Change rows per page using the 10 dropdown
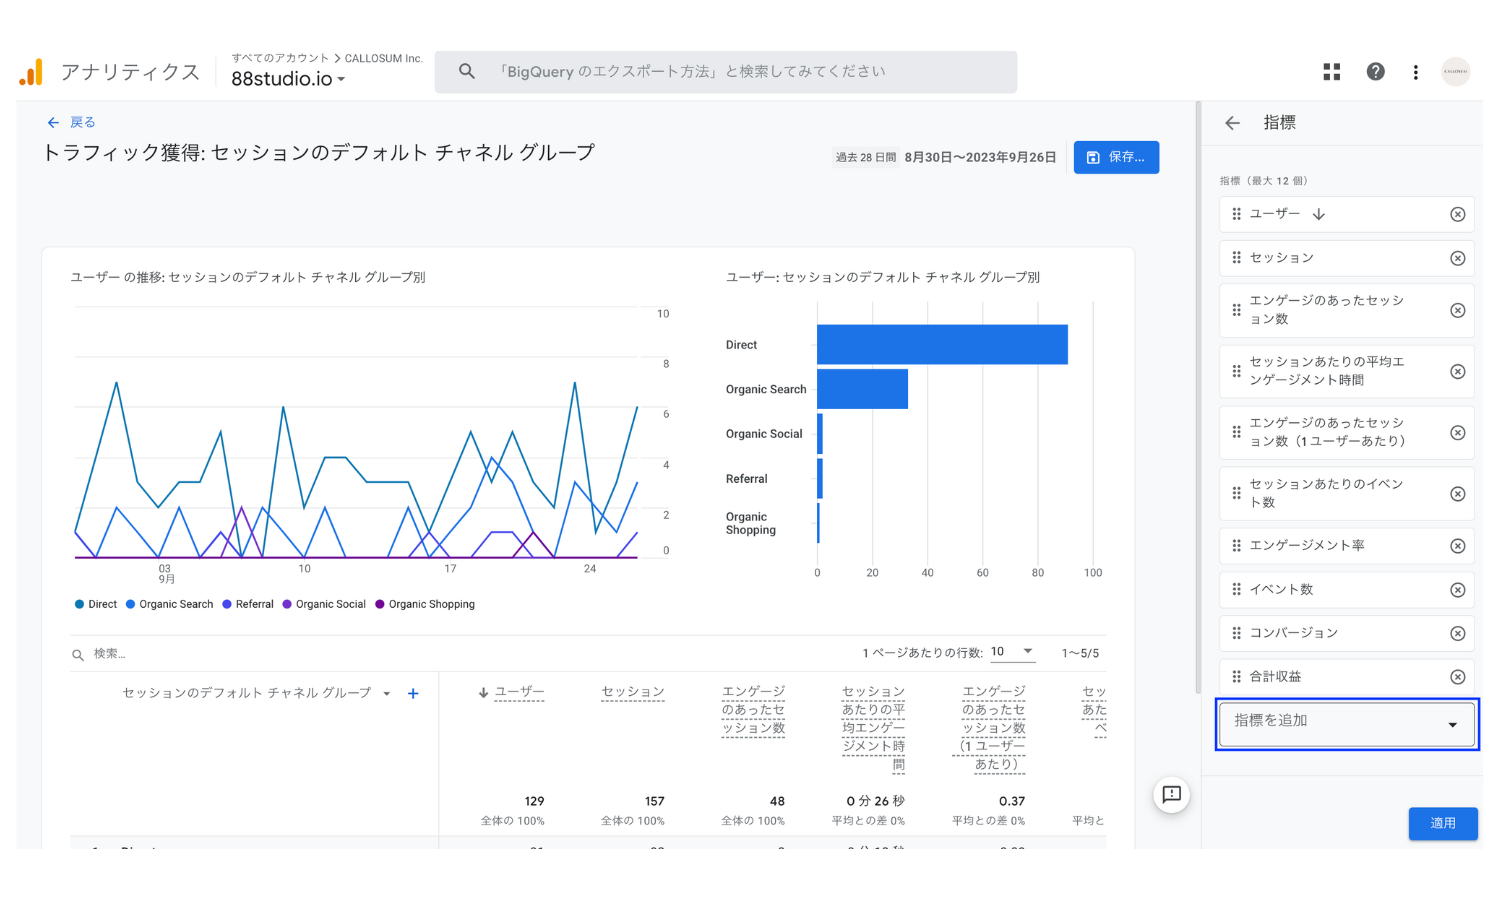 pos(1012,651)
